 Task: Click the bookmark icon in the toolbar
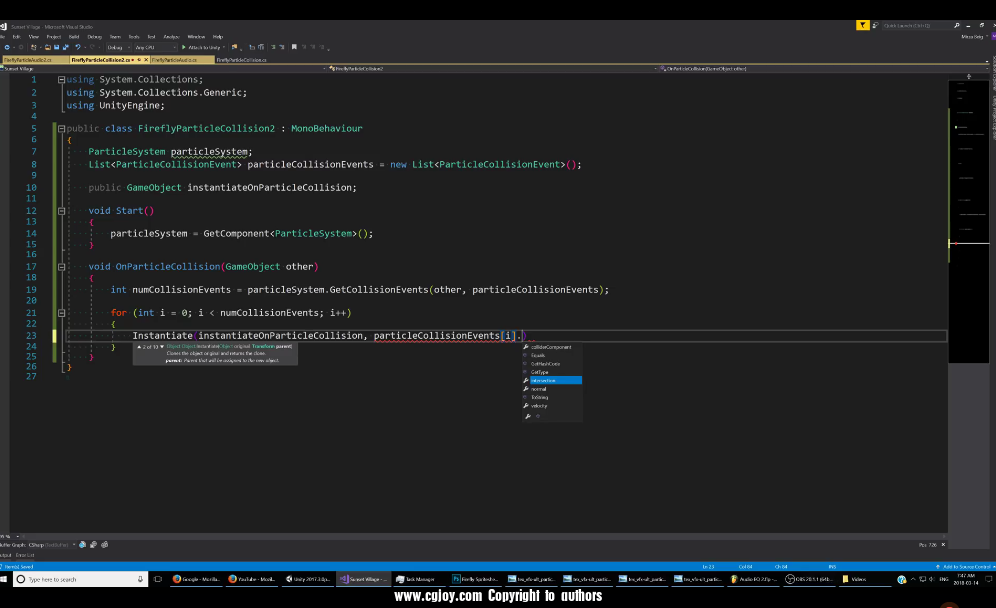click(294, 47)
